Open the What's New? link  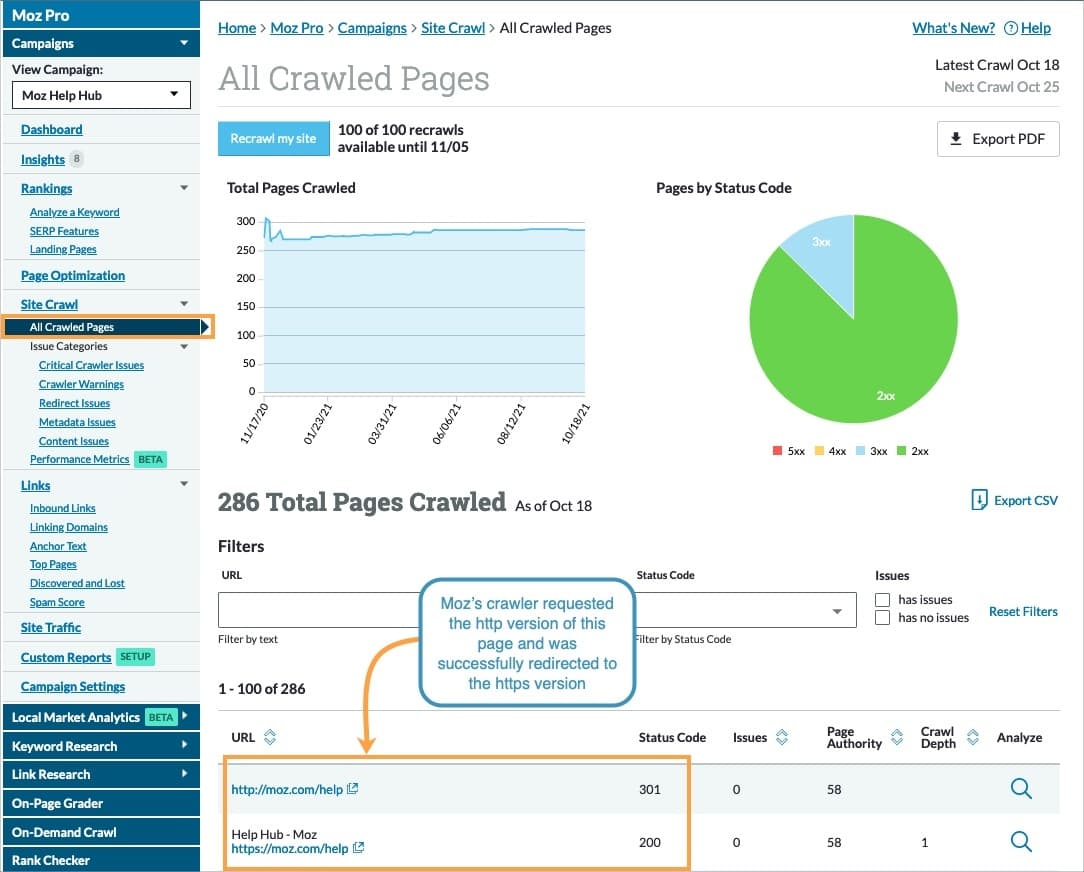tap(952, 28)
